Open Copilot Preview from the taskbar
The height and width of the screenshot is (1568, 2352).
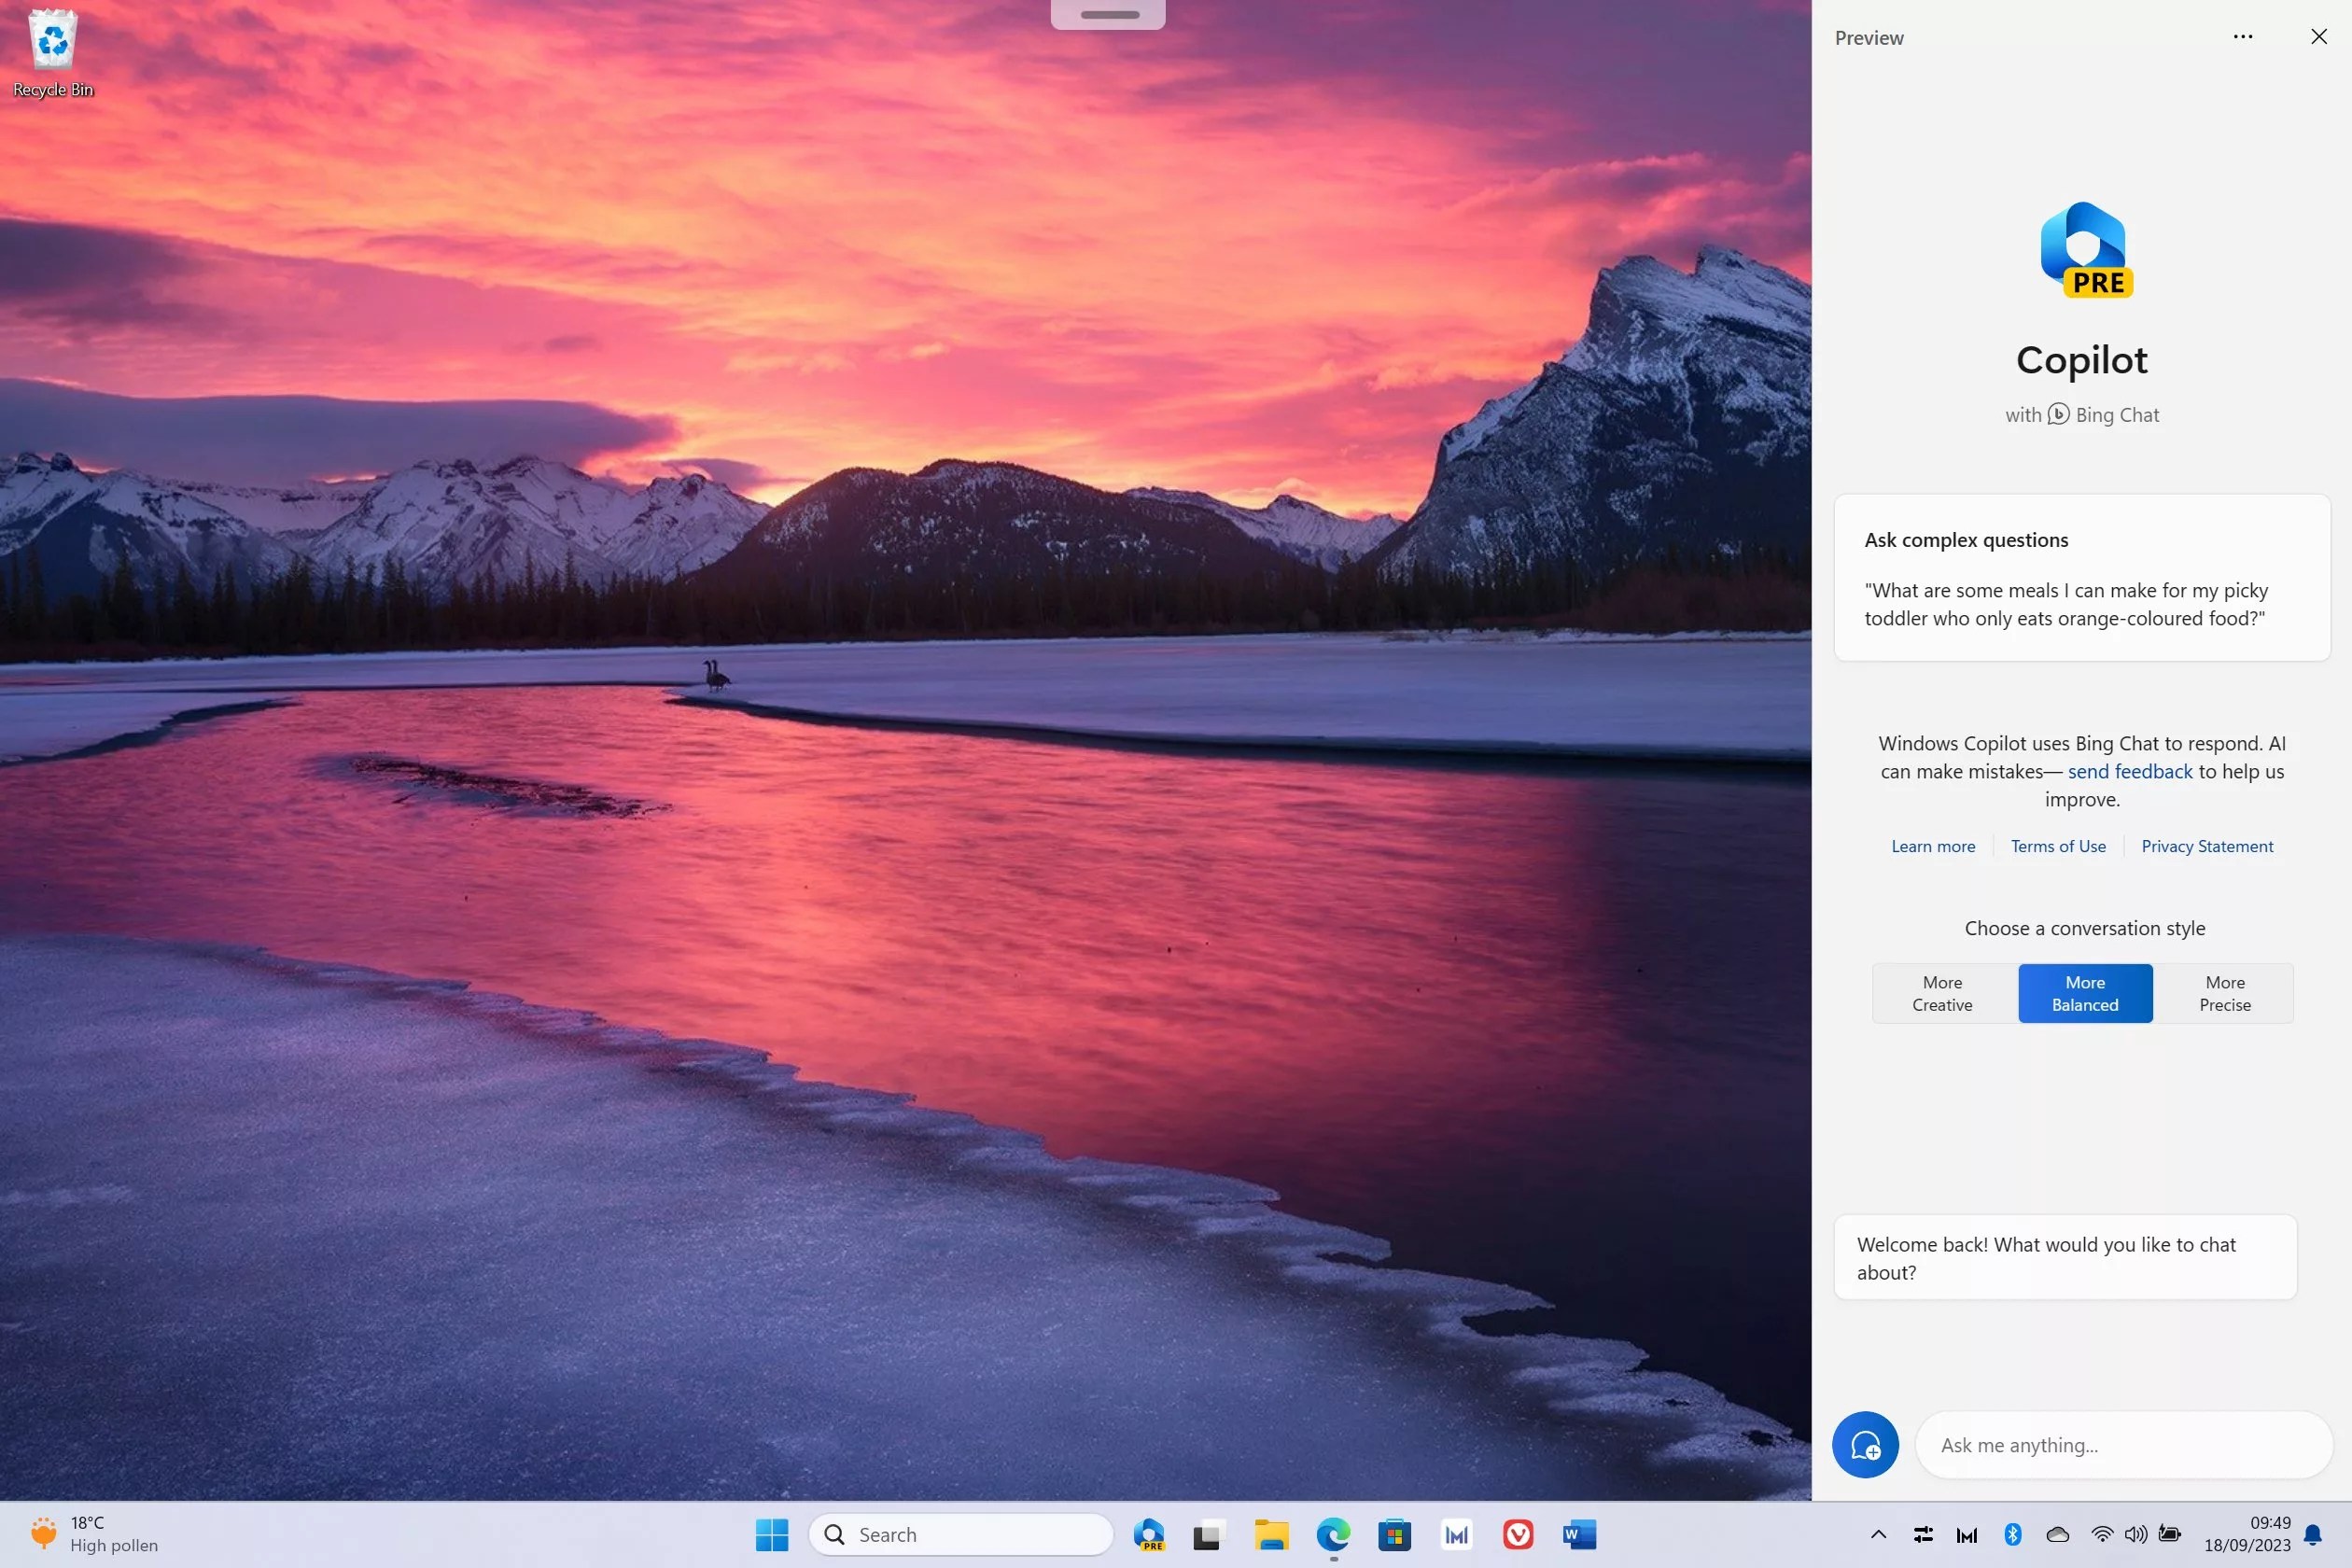click(x=1149, y=1534)
